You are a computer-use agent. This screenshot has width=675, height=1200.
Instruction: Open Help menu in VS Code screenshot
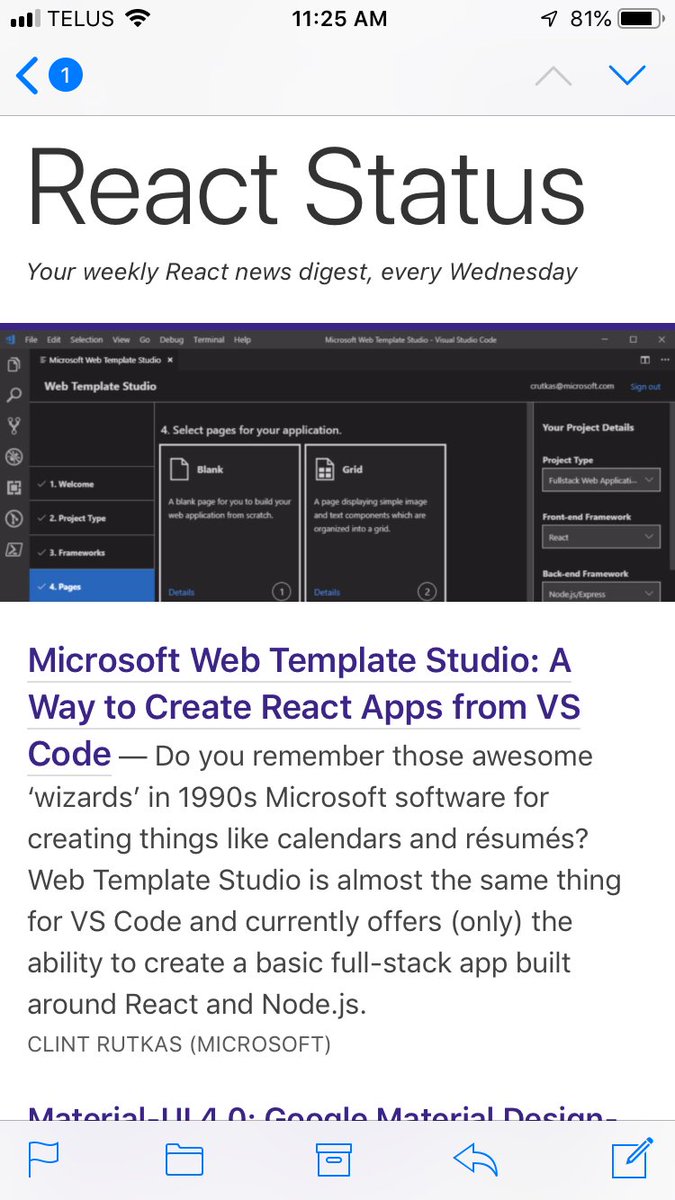(242, 340)
